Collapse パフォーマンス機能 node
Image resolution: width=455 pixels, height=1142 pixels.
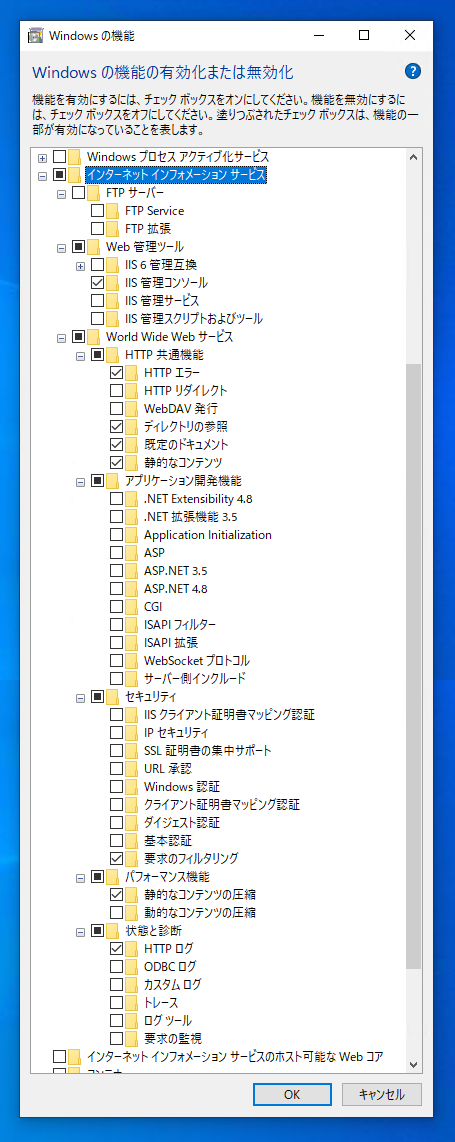click(x=80, y=878)
